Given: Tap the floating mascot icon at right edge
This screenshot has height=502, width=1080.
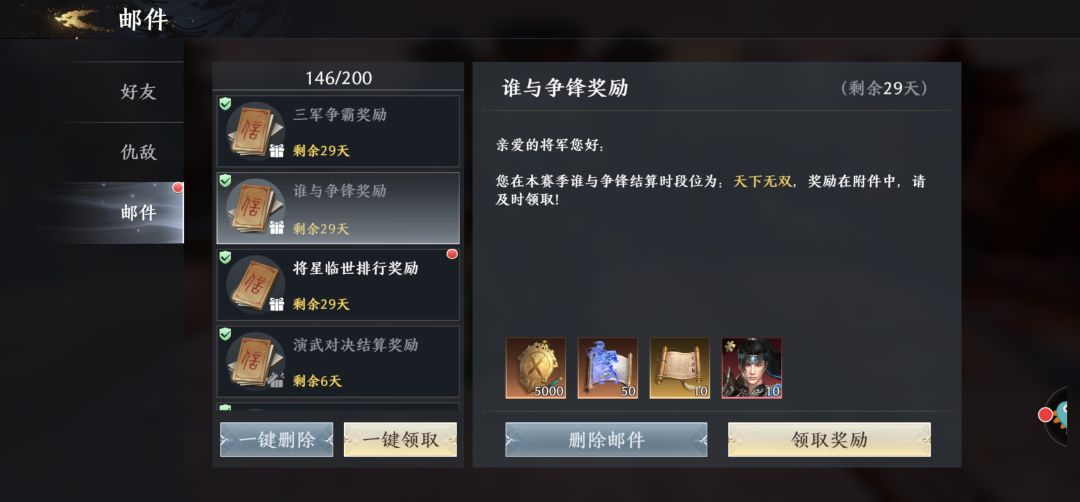Looking at the screenshot, I should (1062, 415).
